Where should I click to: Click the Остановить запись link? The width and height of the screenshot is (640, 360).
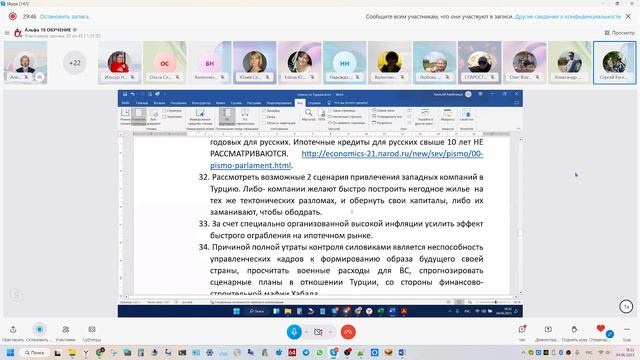64,16
